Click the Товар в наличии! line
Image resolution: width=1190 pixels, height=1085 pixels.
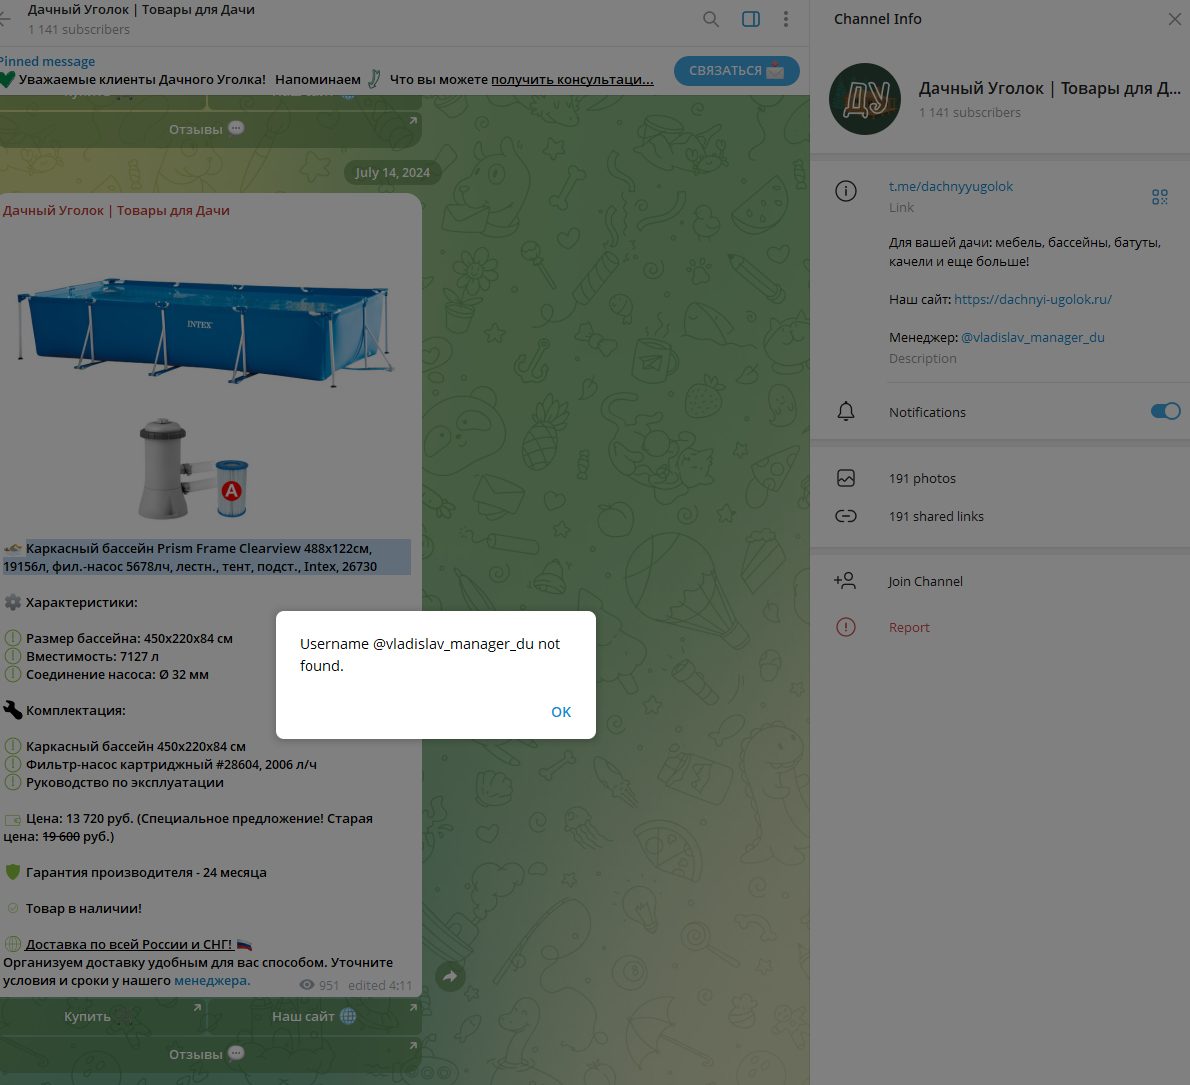(83, 908)
